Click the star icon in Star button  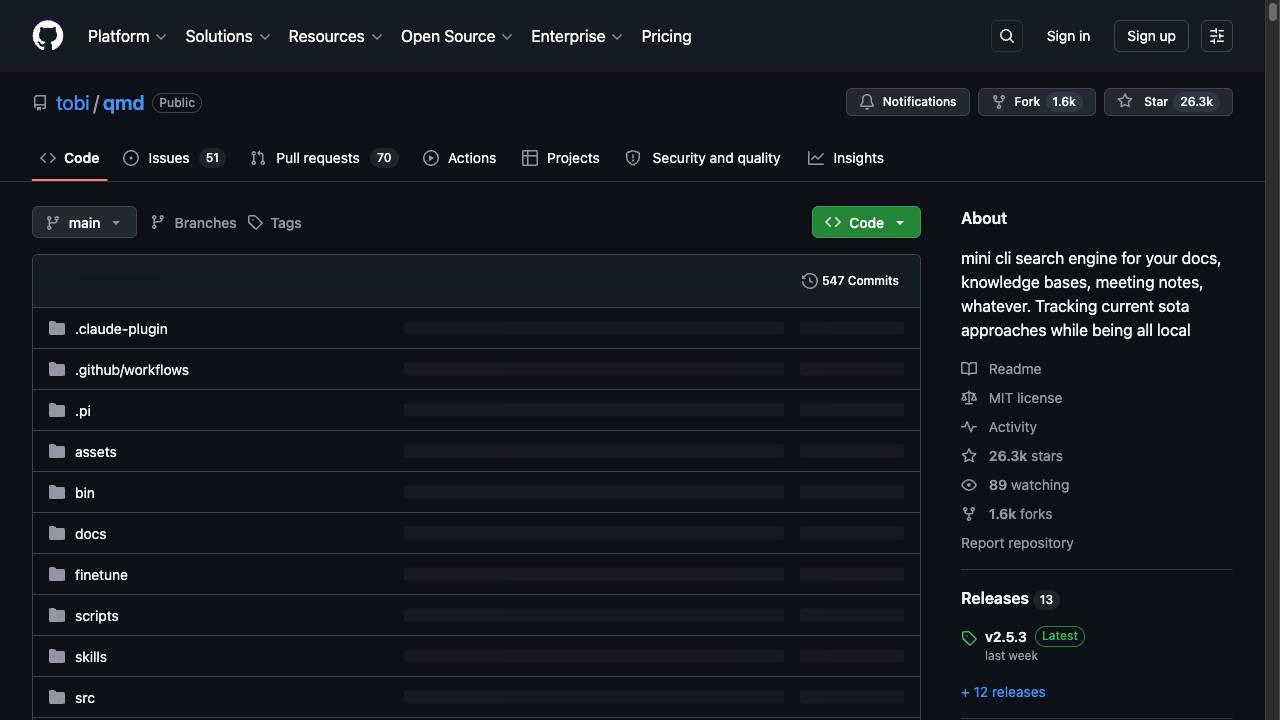pyautogui.click(x=1125, y=102)
